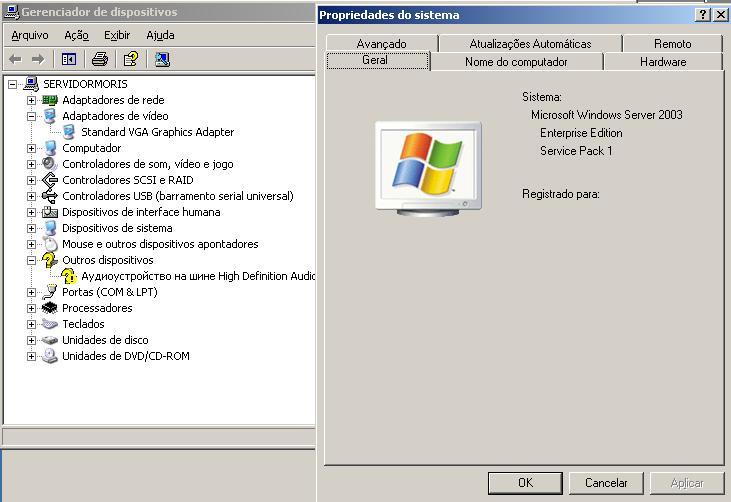The width and height of the screenshot is (731, 502).
Task: Switch to the Hardware tab
Action: tap(663, 62)
